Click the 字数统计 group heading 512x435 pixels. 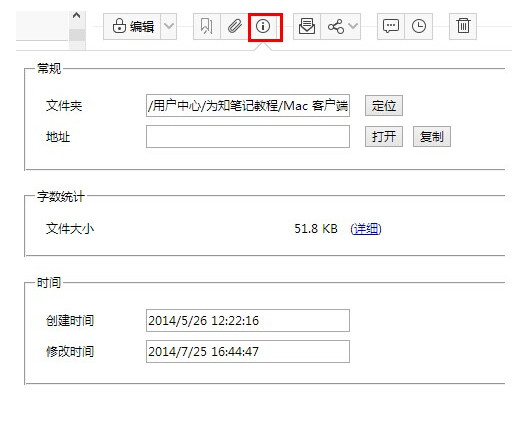pos(61,196)
